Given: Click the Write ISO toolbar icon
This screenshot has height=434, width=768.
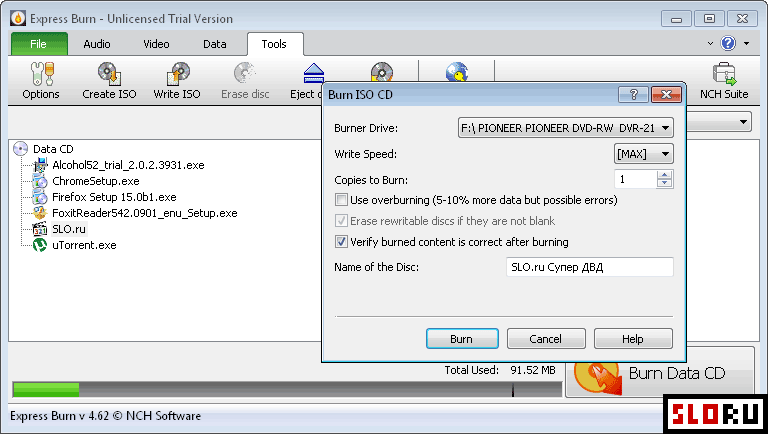Looking at the screenshot, I should [x=177, y=73].
